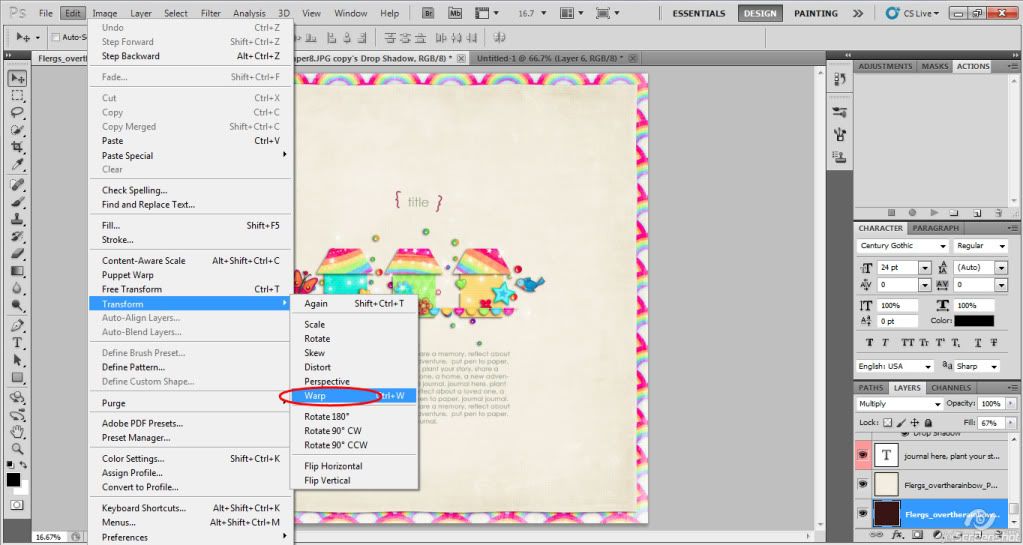The height and width of the screenshot is (545, 1023).
Task: Click the black text Color swatch
Action: [x=973, y=321]
